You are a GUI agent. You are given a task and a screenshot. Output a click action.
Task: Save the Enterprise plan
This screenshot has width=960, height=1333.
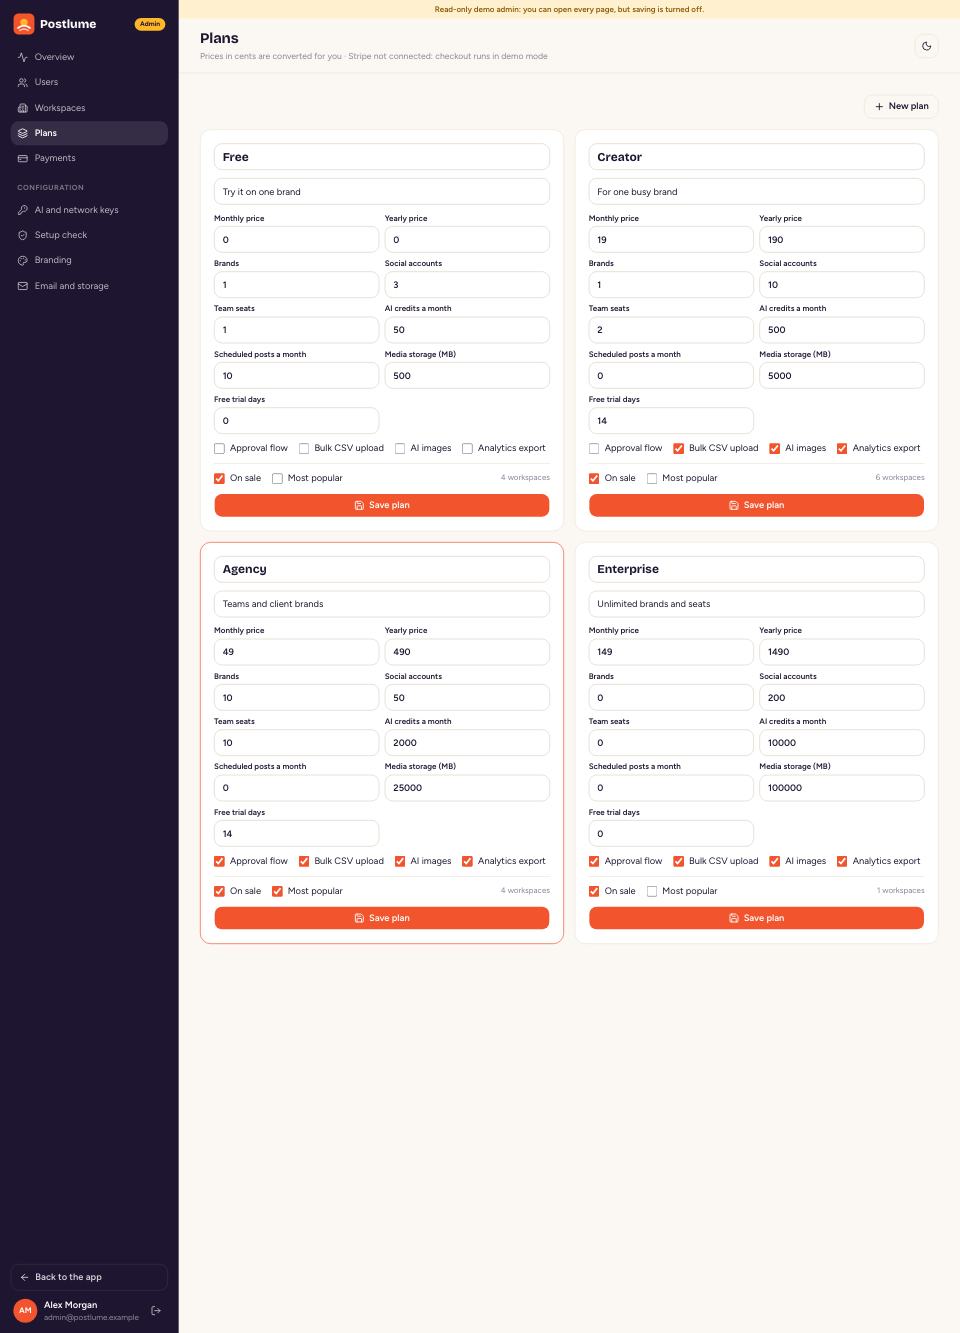(x=756, y=918)
